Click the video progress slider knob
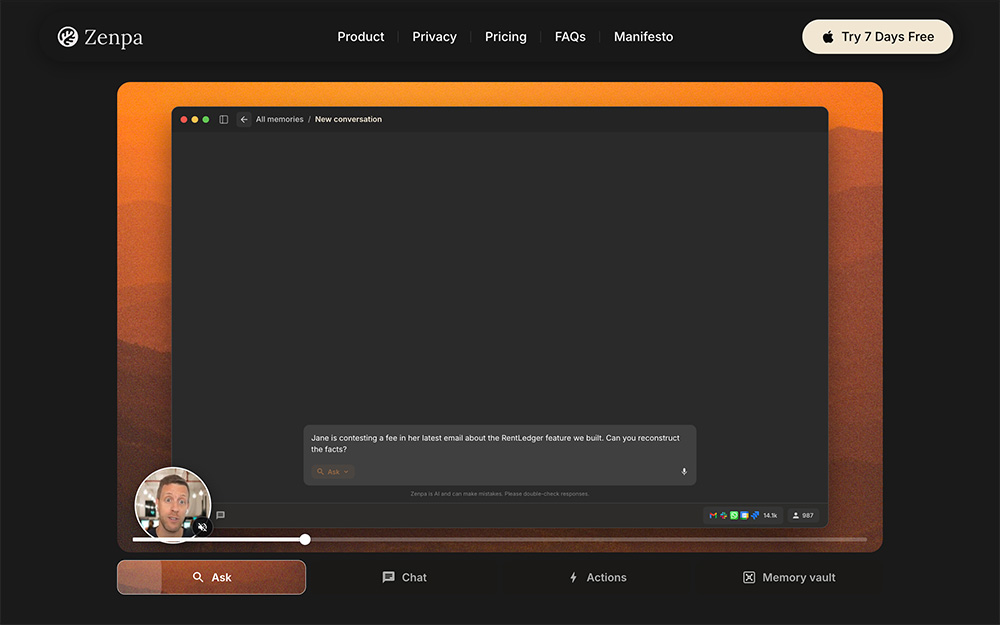The width and height of the screenshot is (1000, 625). (305, 540)
